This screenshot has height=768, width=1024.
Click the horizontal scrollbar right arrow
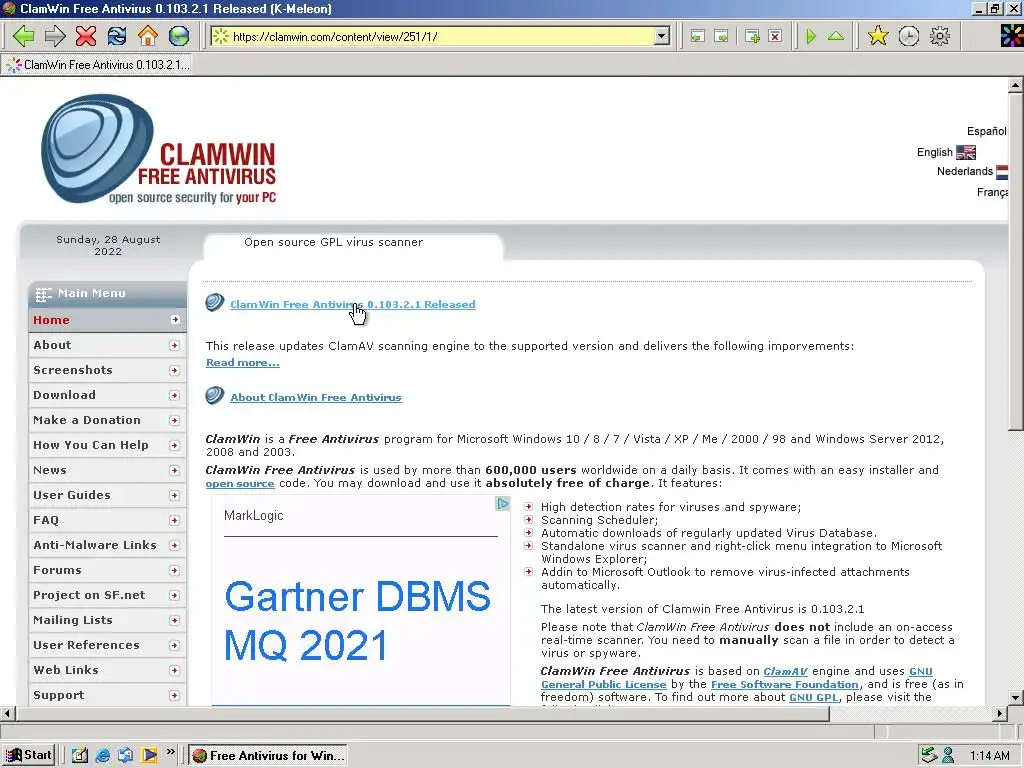1000,714
